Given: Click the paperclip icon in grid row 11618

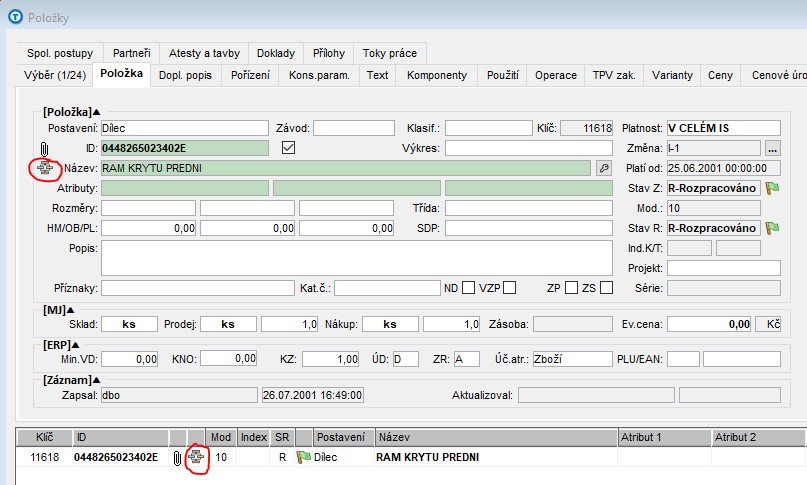Looking at the screenshot, I should 177,457.
